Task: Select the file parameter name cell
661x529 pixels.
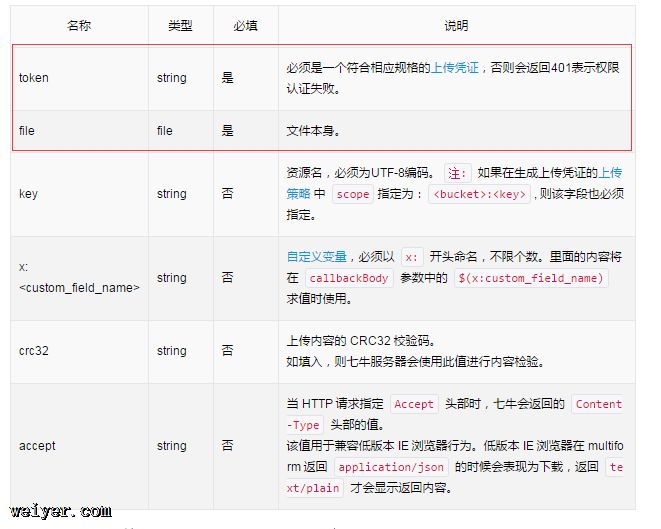Action: coord(27,131)
